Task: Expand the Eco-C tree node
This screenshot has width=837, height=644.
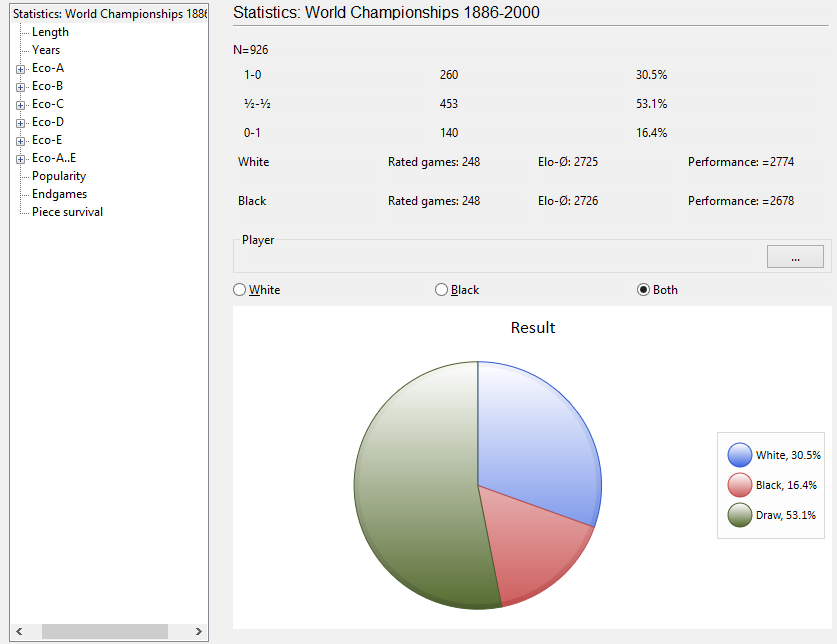Action: 20,104
